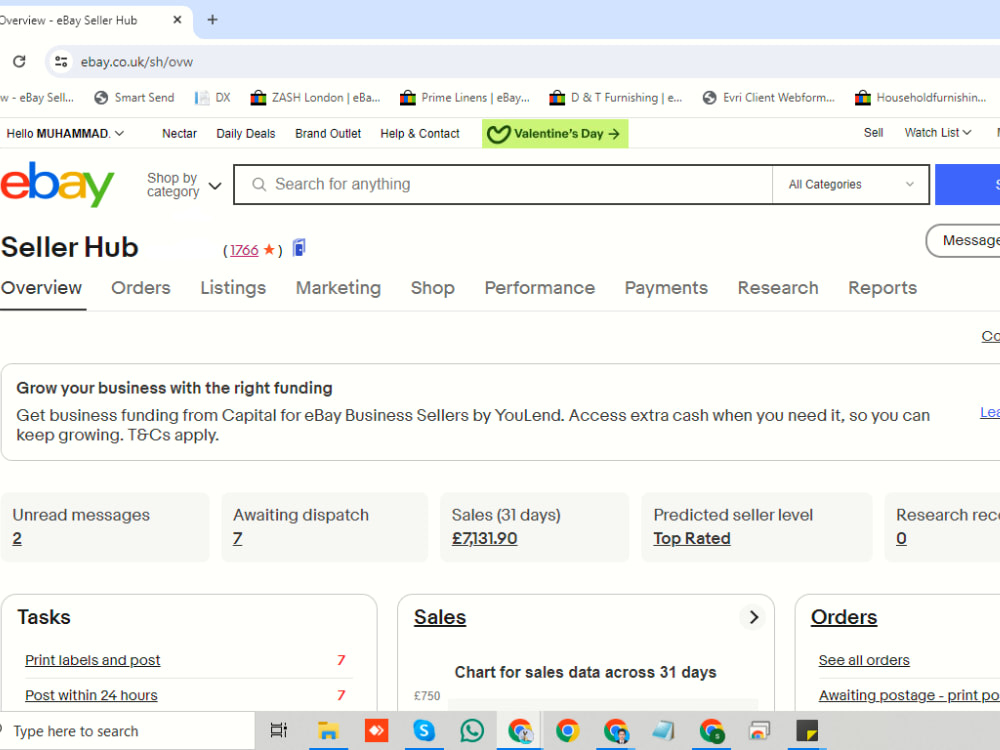Close the eBay Seller Hub tab

click(177, 20)
